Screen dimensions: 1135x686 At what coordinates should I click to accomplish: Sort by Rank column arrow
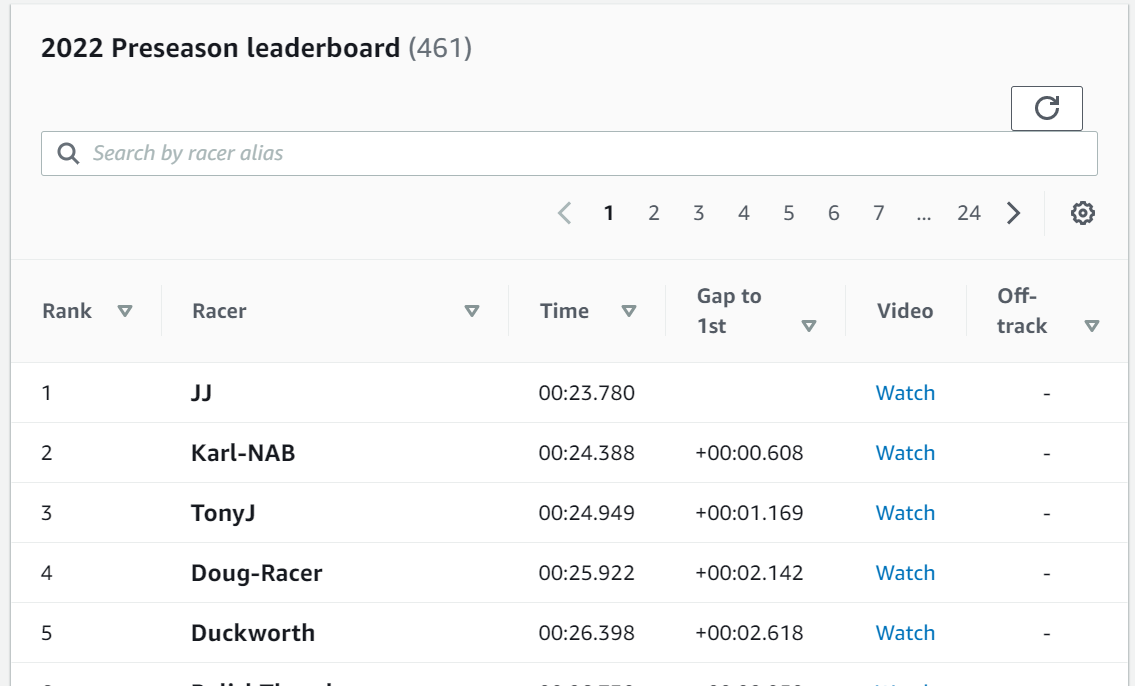pos(125,311)
